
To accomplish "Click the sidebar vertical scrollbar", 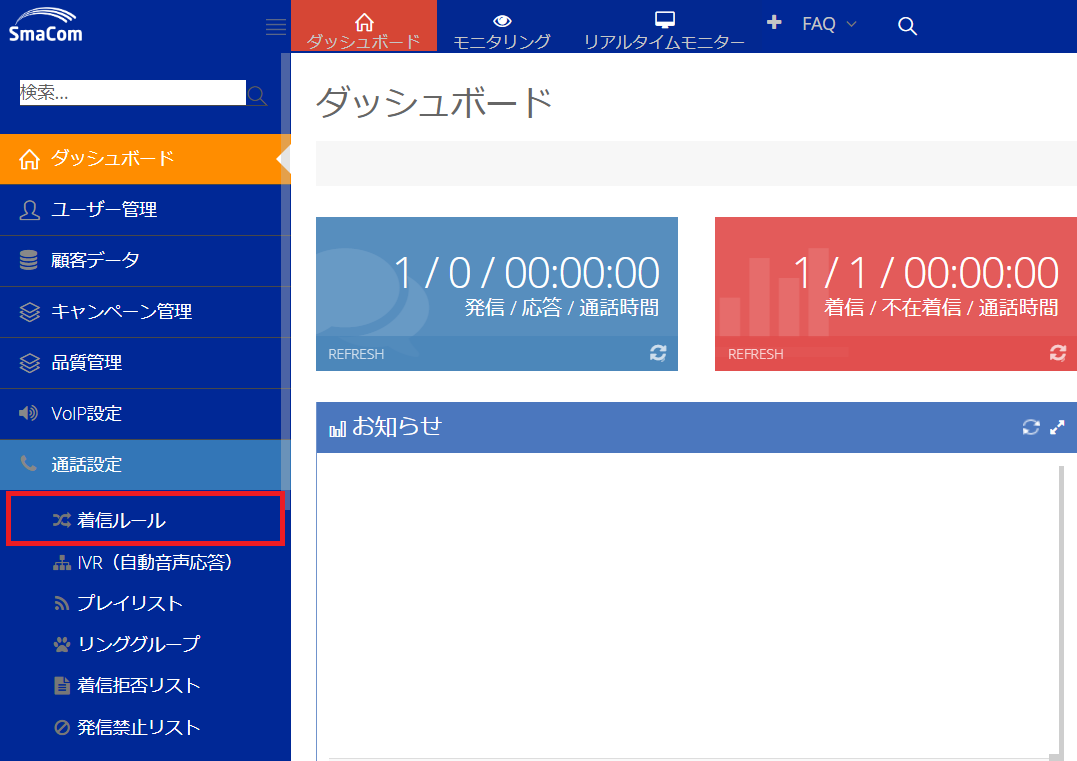I will pos(285,282).
